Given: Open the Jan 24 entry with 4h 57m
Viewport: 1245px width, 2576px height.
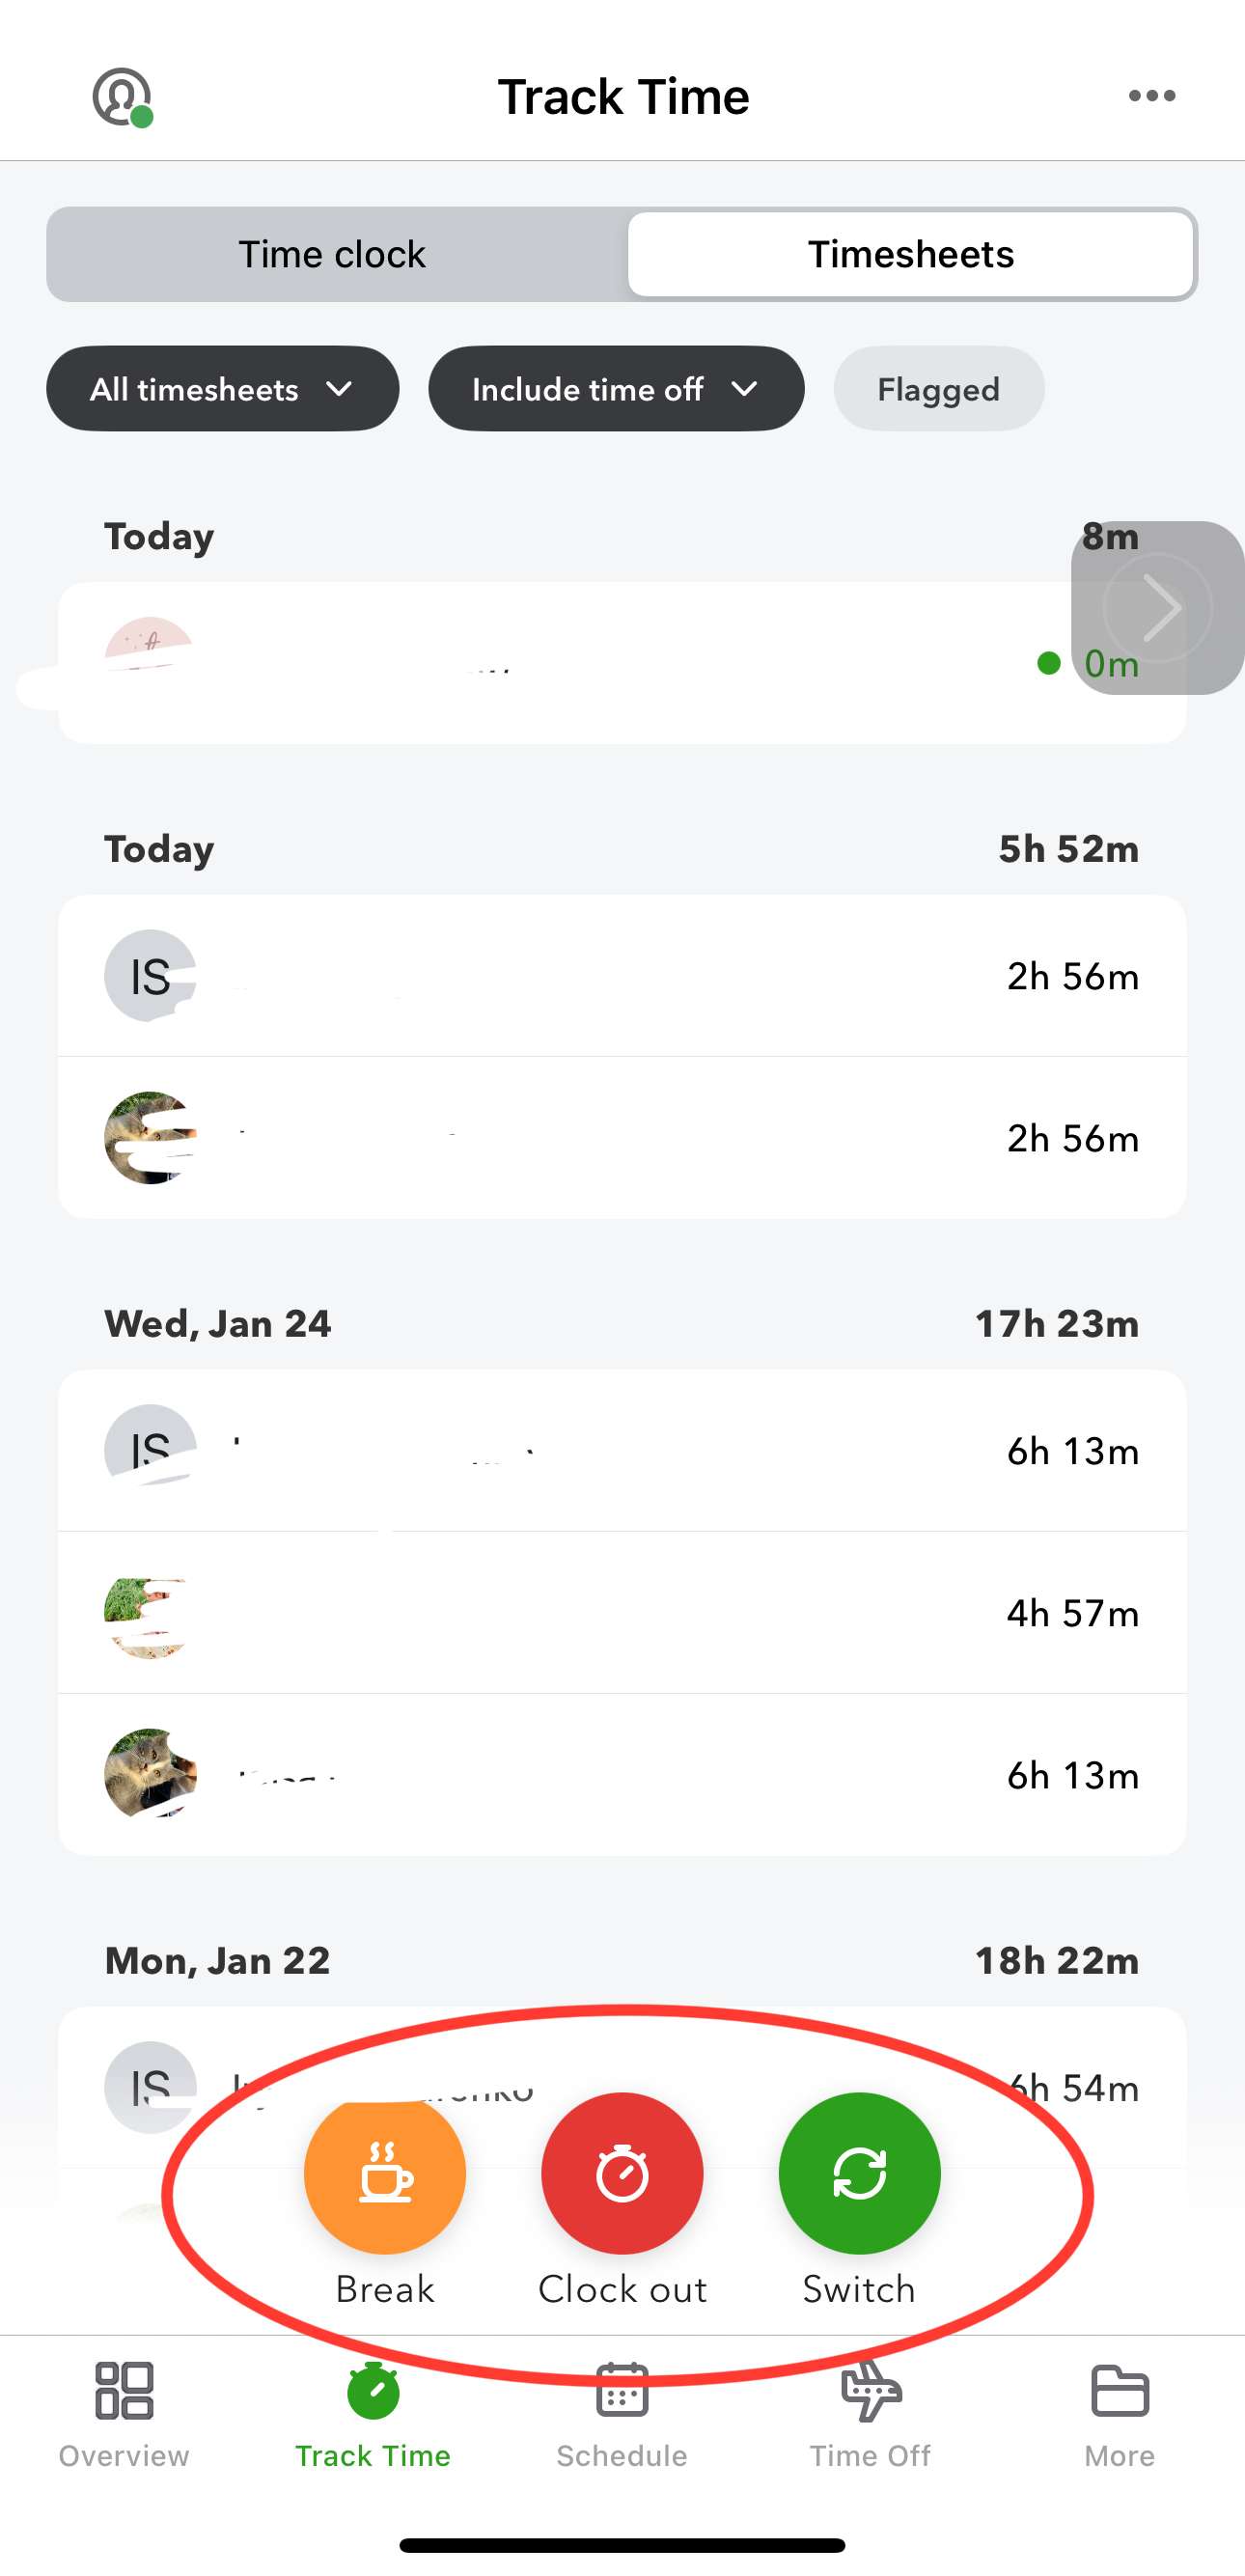Looking at the screenshot, I should (x=620, y=1613).
